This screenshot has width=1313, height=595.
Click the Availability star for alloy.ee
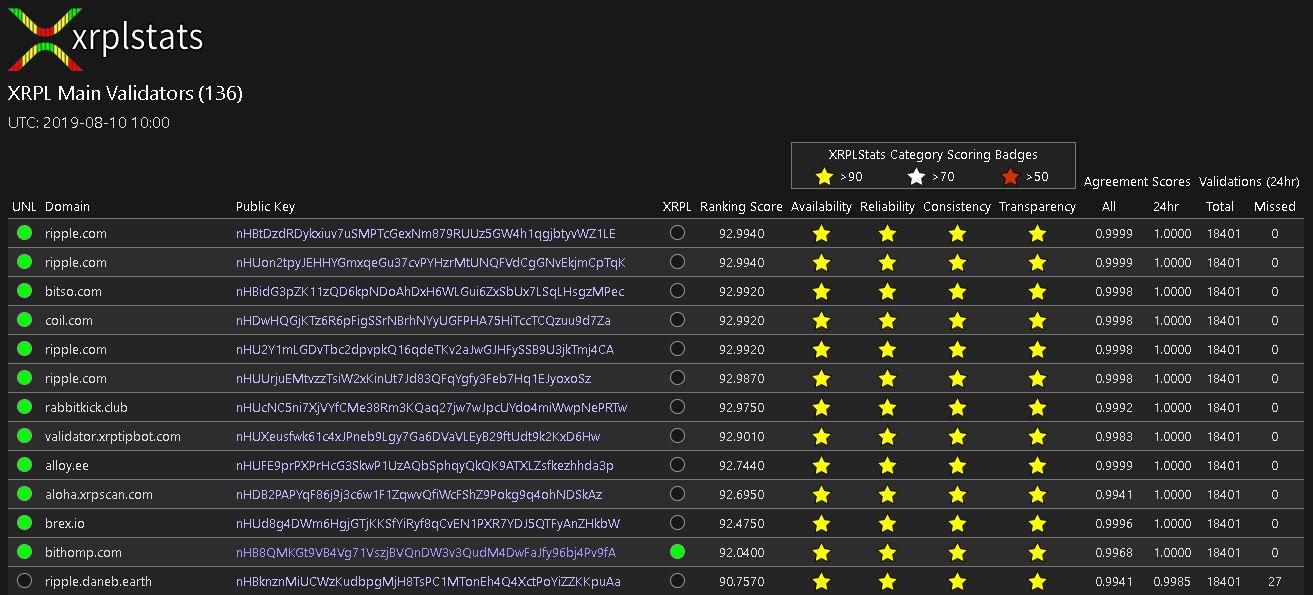coord(821,466)
